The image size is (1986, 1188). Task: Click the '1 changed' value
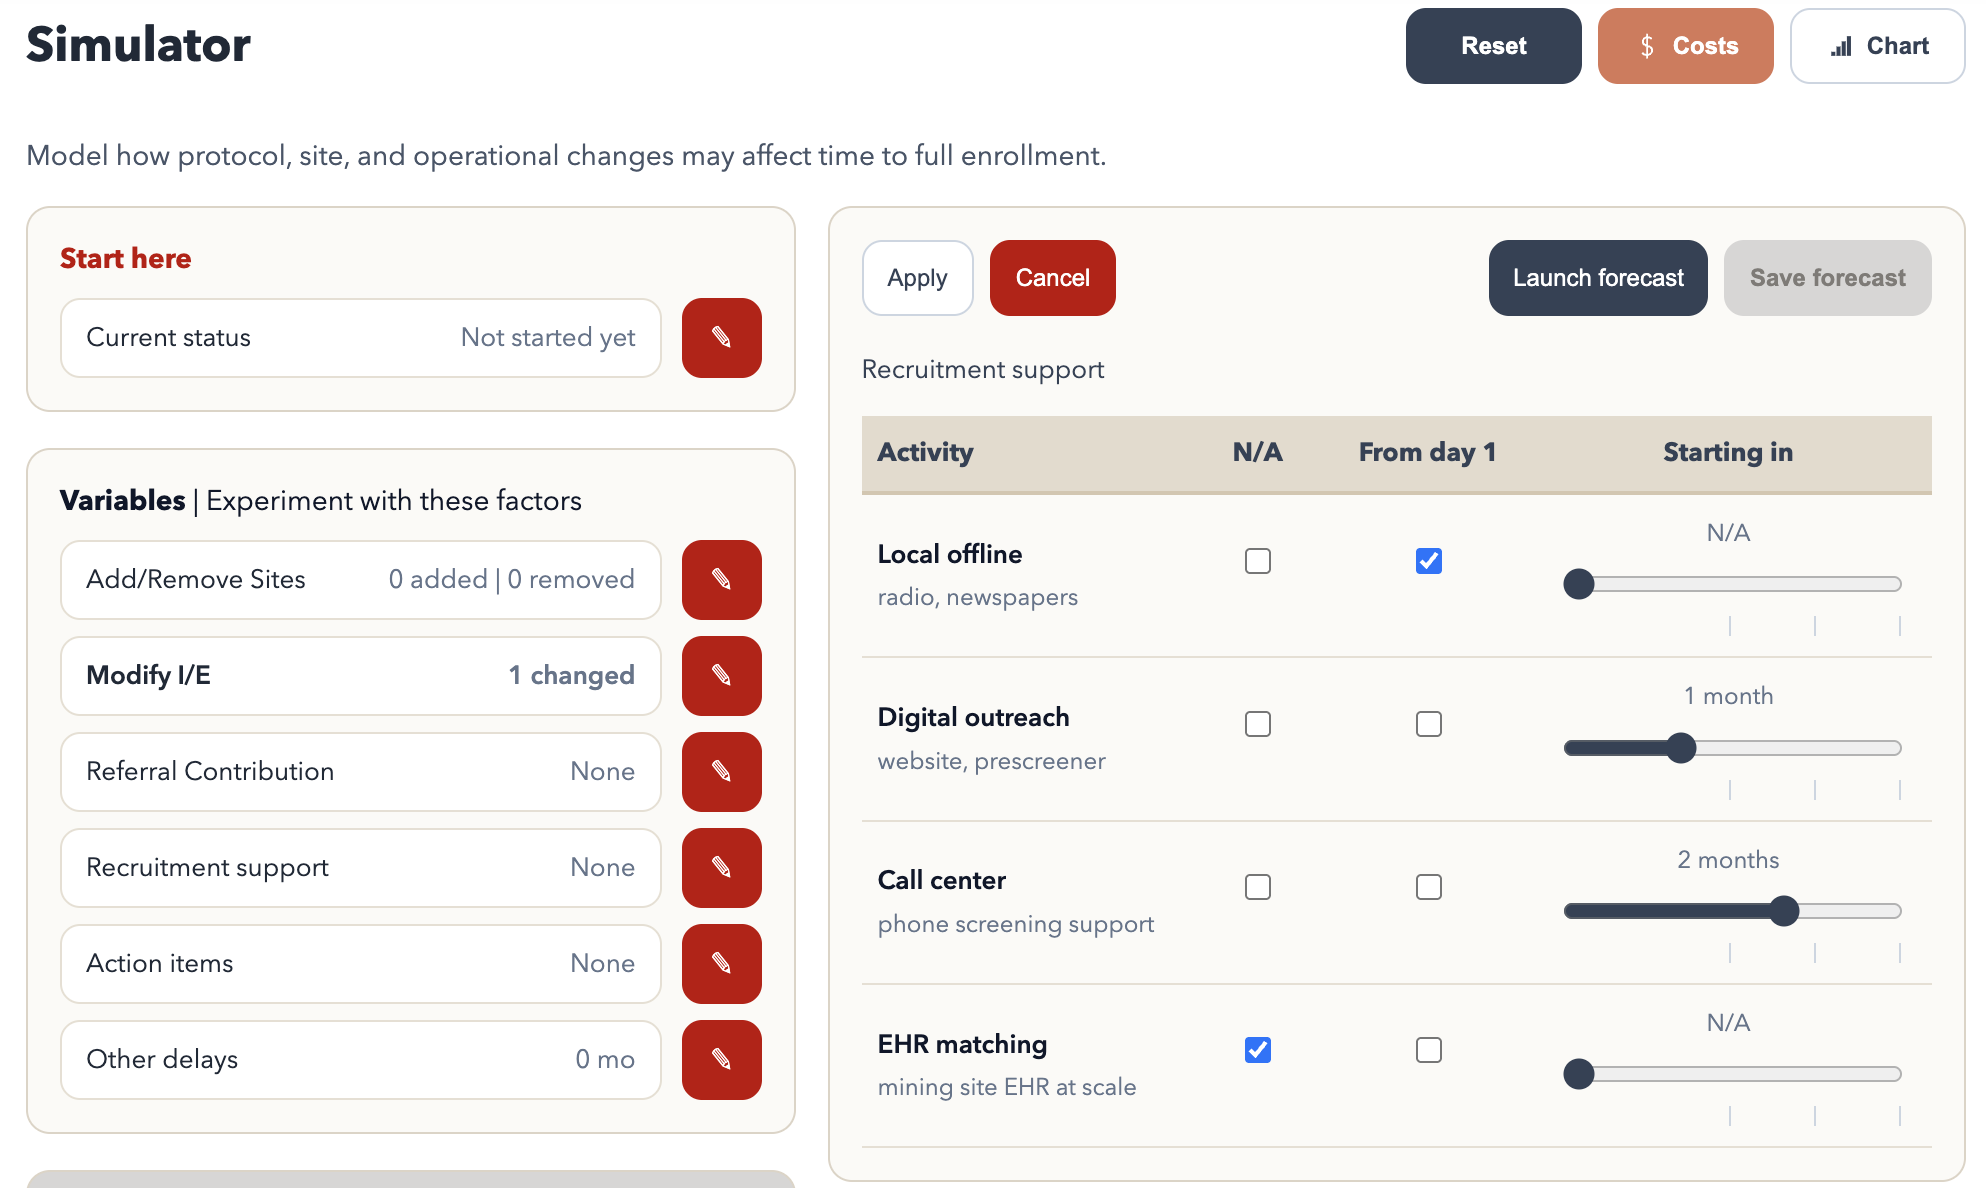[x=571, y=676]
